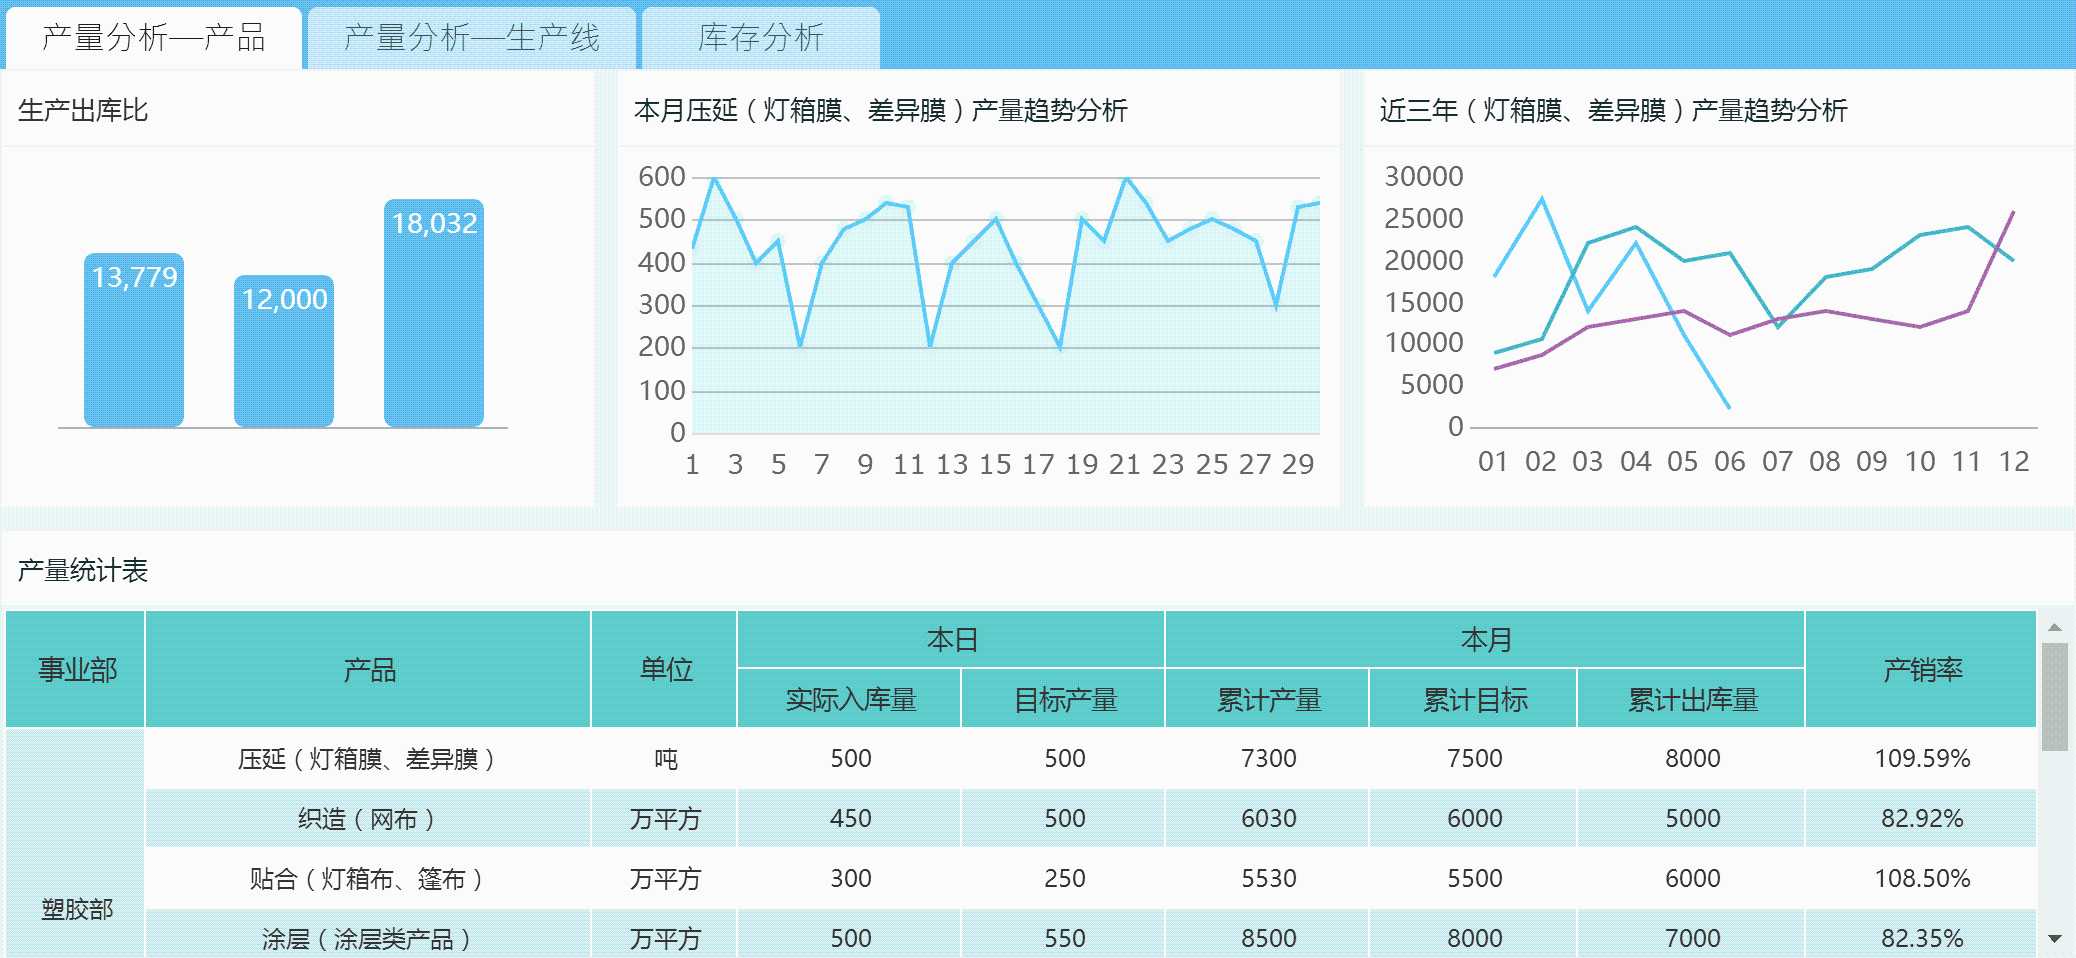Viewport: 2076px width, 958px height.
Task: Click the 108.50% 产销率 cell
Action: tap(1921, 878)
